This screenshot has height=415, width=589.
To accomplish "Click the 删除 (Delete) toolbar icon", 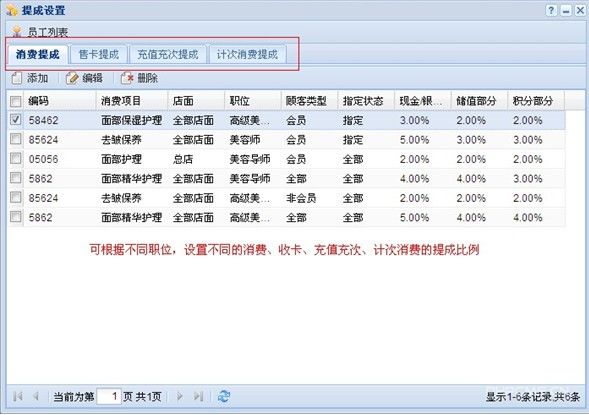I will click(127, 78).
